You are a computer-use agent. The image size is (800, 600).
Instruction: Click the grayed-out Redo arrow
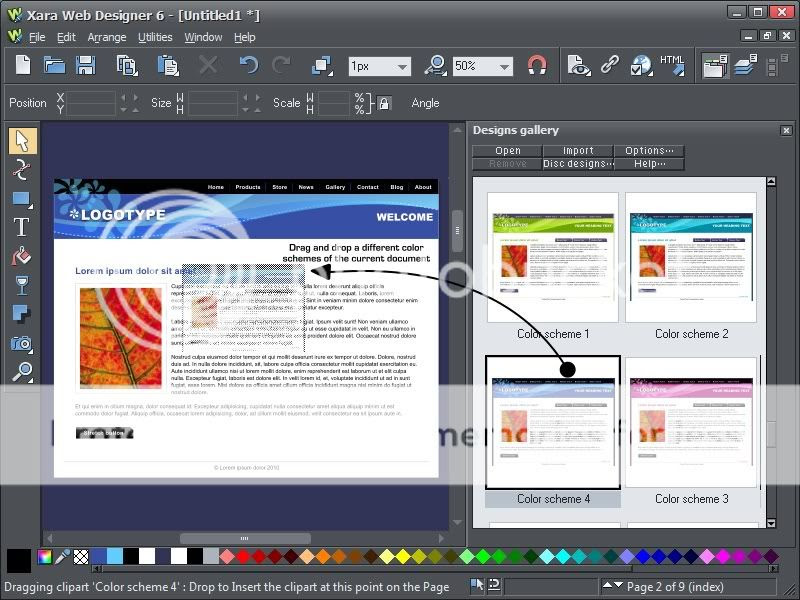281,66
